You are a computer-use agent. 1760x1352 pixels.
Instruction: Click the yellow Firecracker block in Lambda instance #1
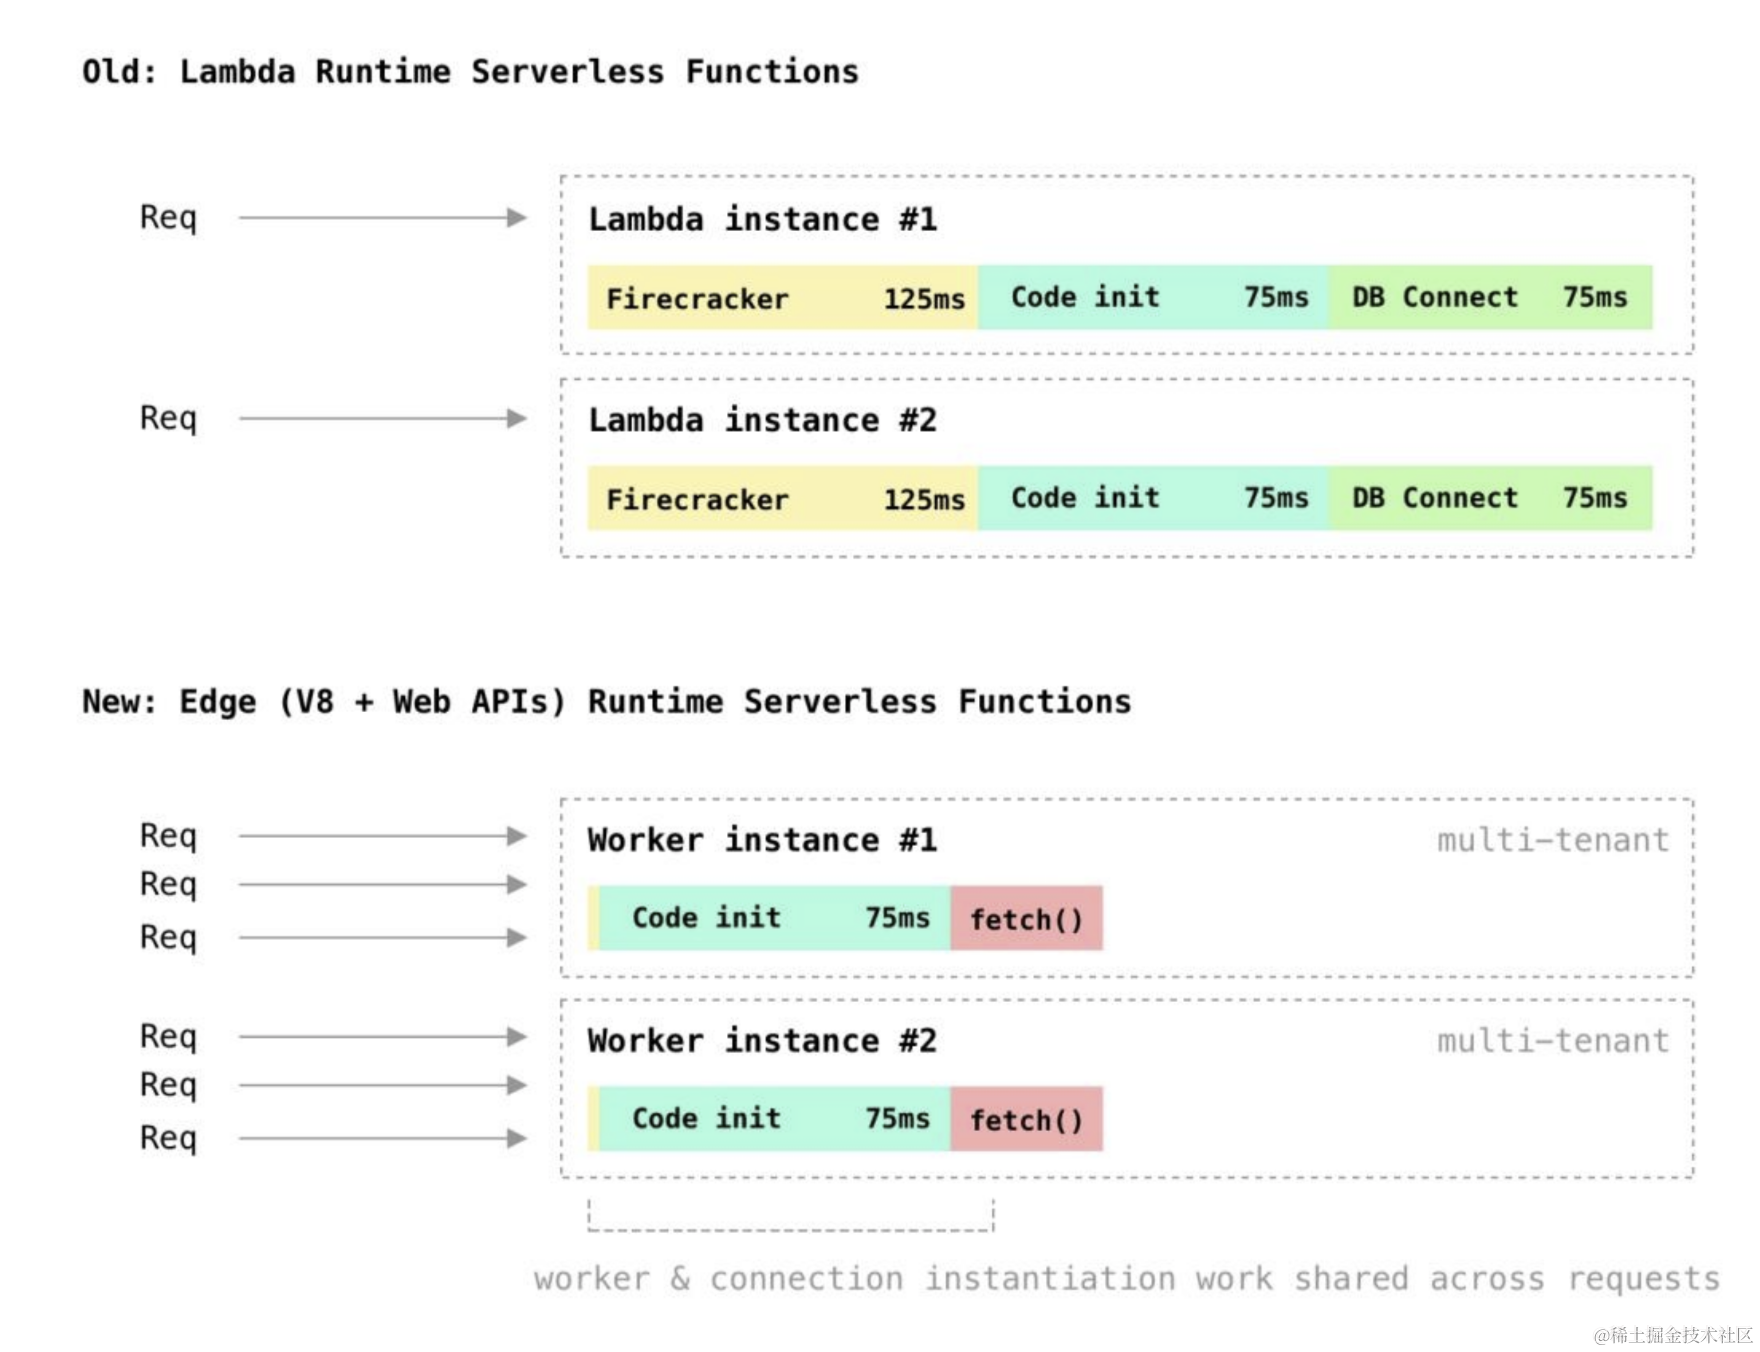(x=783, y=298)
